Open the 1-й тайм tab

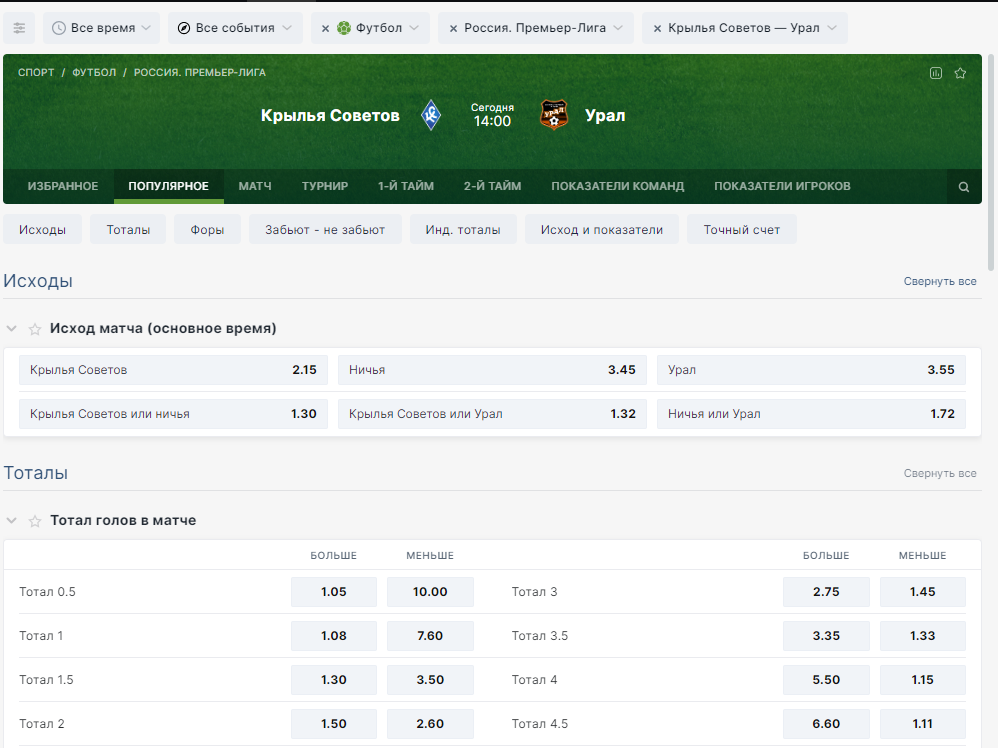(406, 187)
